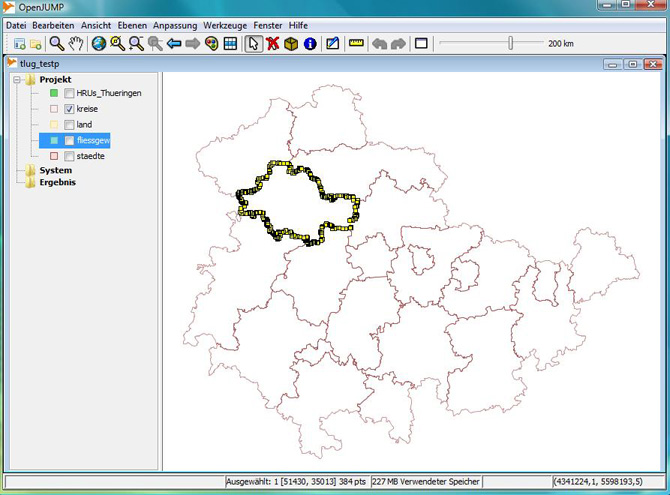Show the staedte layer via checkbox
The height and width of the screenshot is (495, 670).
point(69,157)
